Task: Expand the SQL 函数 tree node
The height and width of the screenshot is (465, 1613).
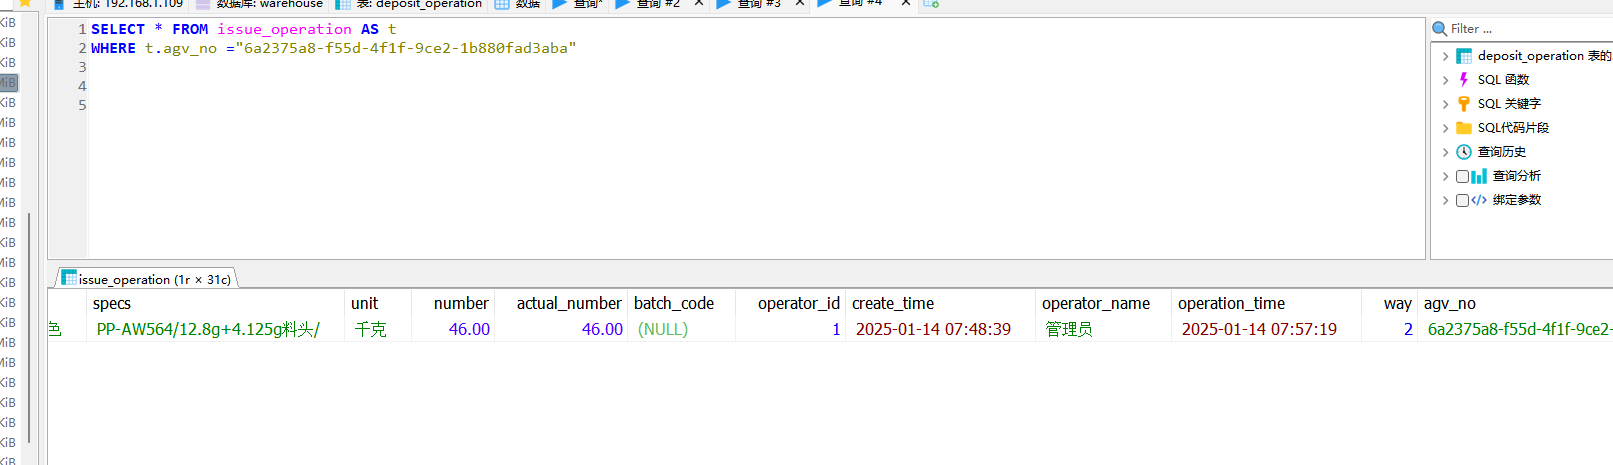Action: coord(1445,80)
